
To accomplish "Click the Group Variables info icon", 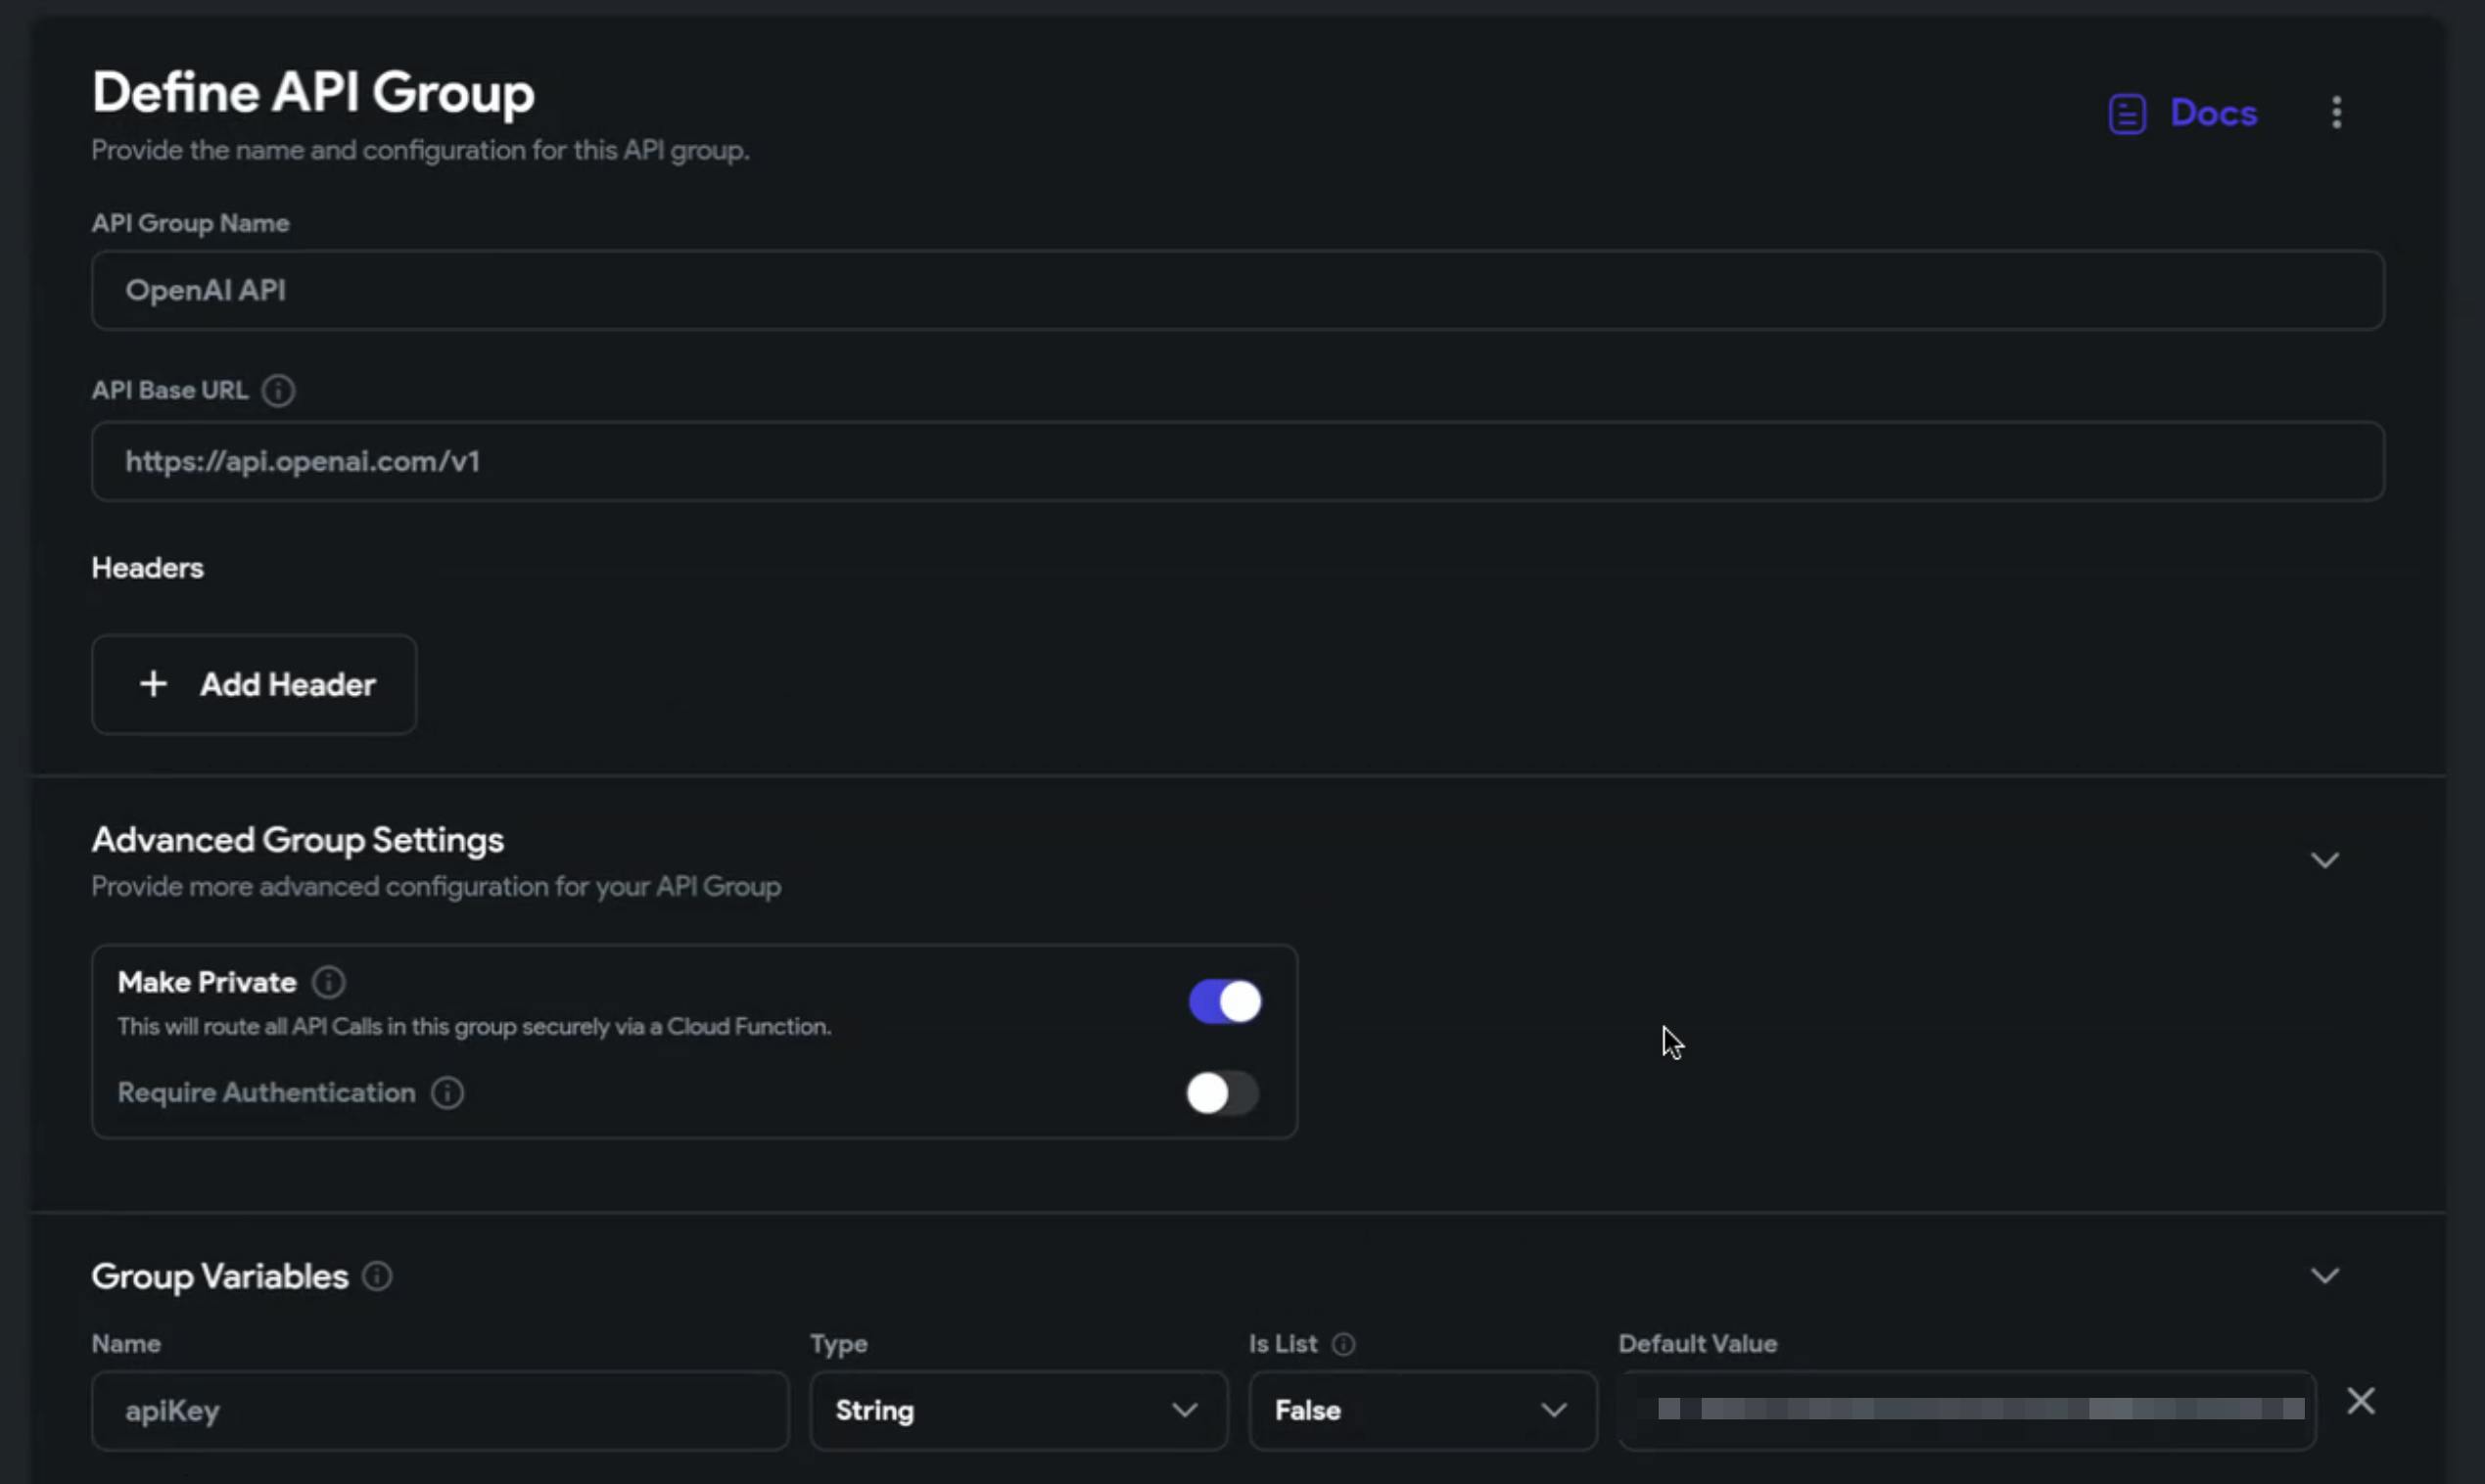I will (x=377, y=1276).
